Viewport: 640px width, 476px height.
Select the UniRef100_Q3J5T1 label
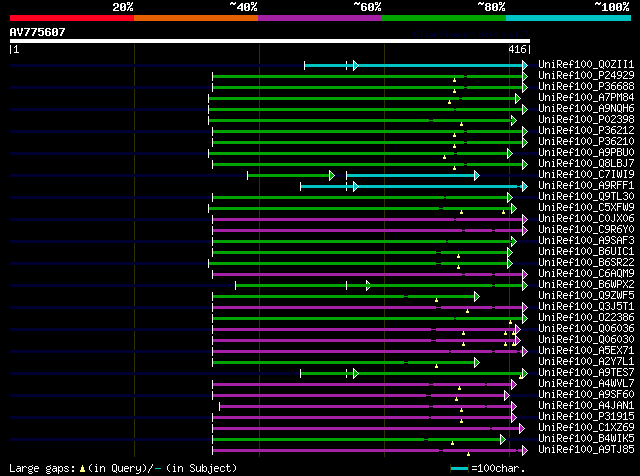pos(586,307)
